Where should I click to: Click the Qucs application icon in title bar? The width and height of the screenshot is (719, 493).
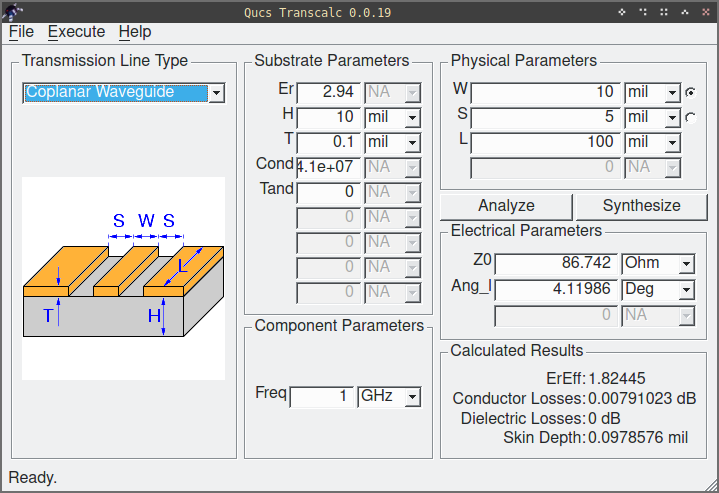click(x=13, y=12)
